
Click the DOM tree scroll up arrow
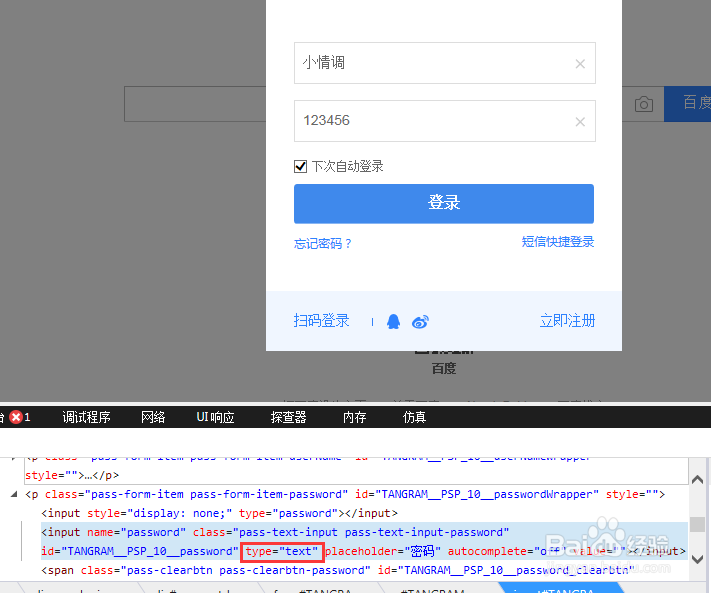click(x=697, y=479)
